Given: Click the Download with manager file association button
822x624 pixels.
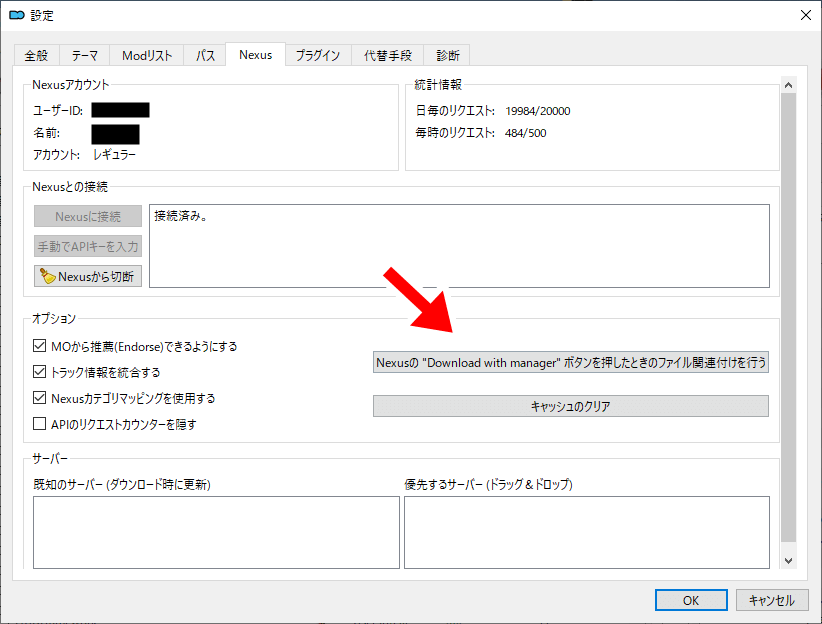Looking at the screenshot, I should pyautogui.click(x=571, y=362).
